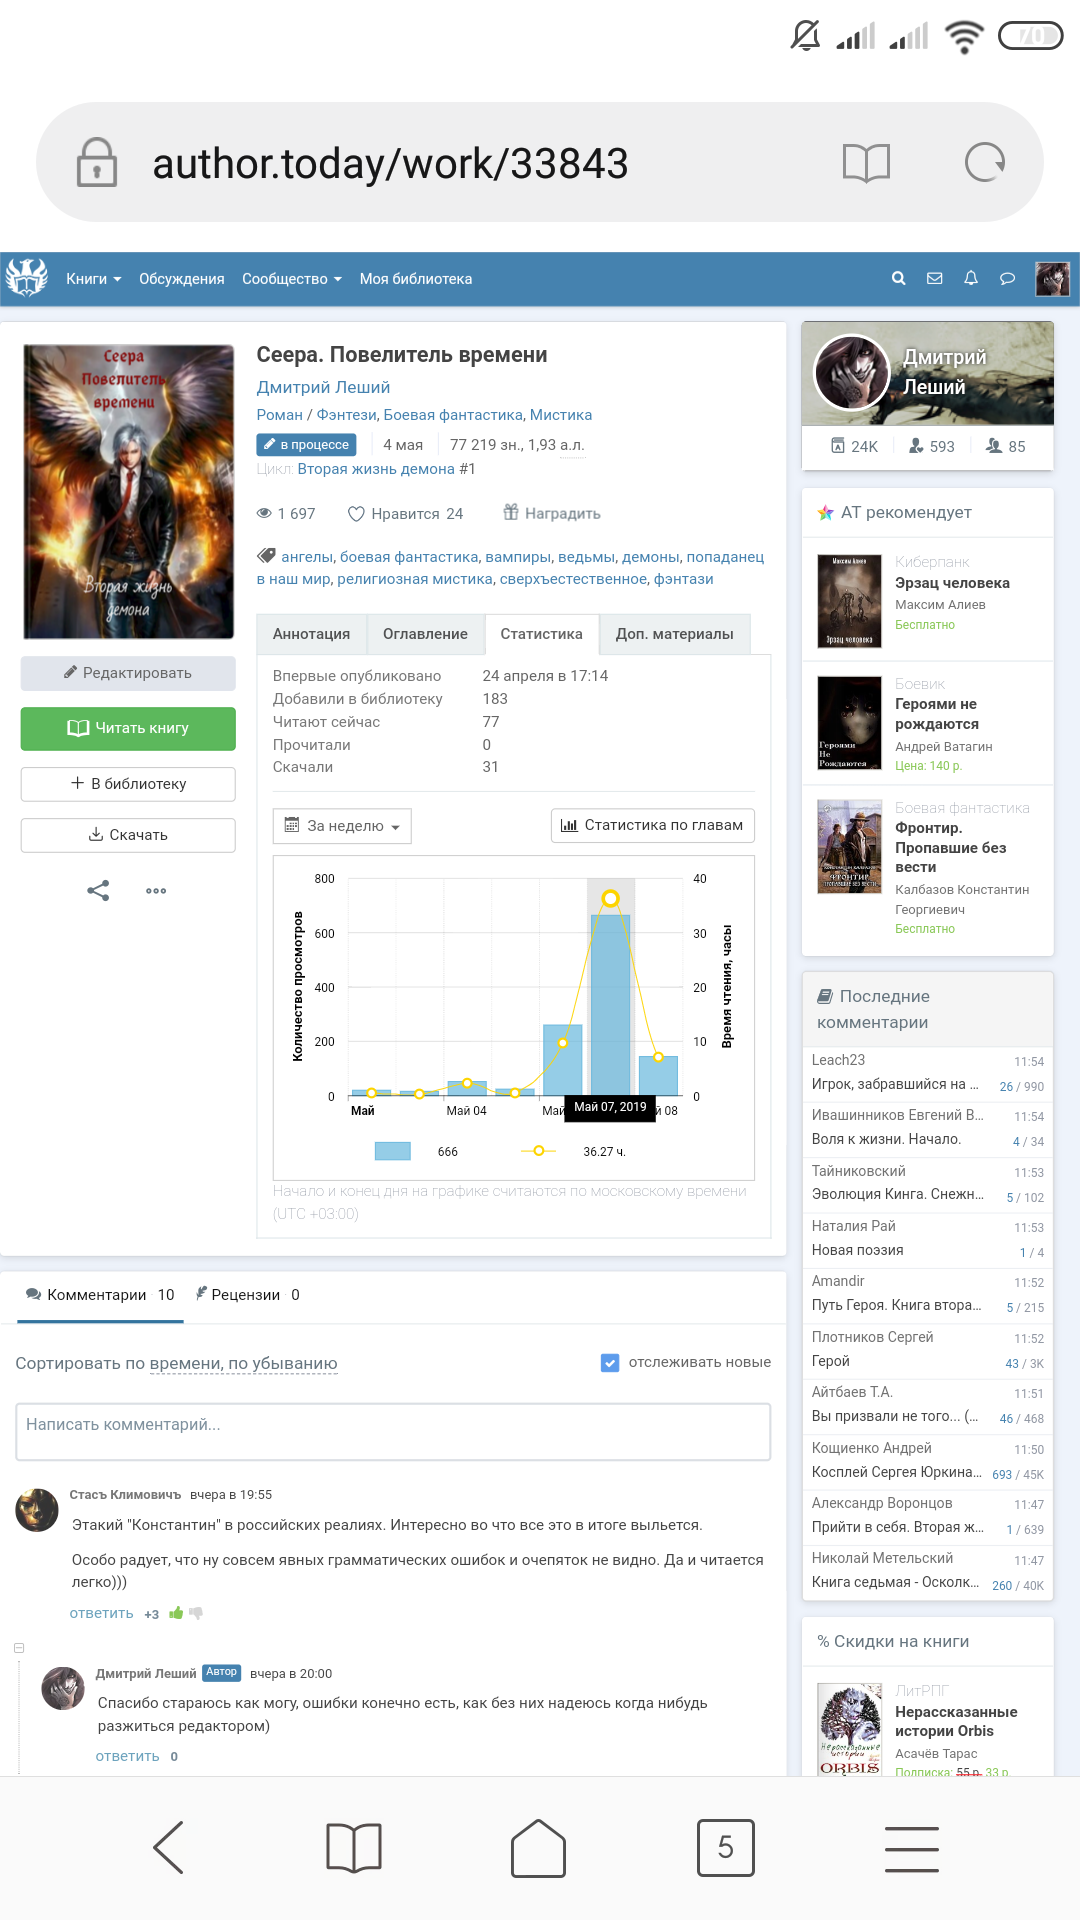This screenshot has width=1080, height=1920.
Task: Click the Нравится heart to like book
Action: [x=356, y=514]
